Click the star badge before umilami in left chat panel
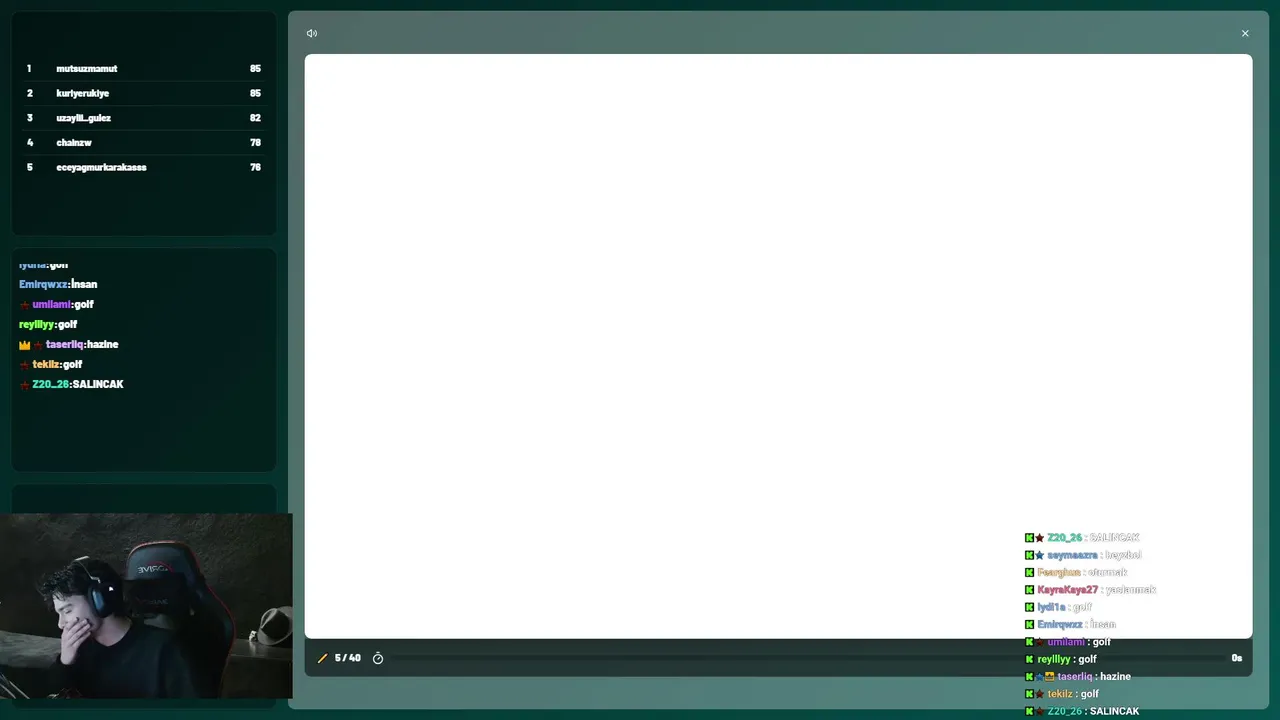The height and width of the screenshot is (720, 1280). point(24,305)
